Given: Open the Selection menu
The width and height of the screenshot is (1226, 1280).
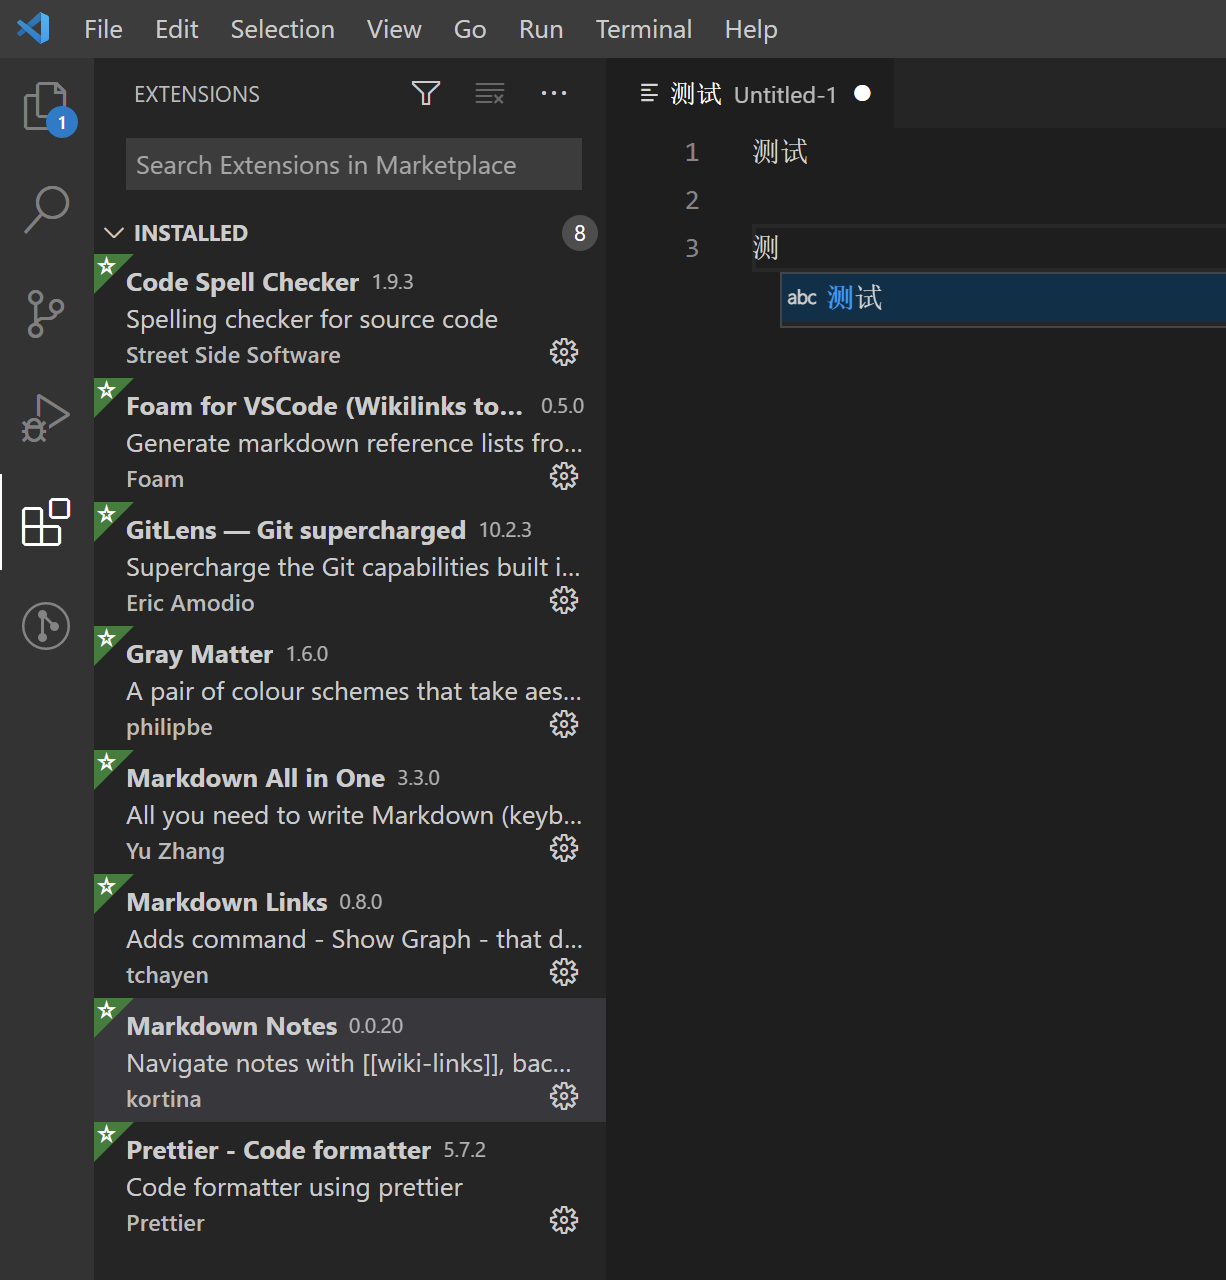Looking at the screenshot, I should (282, 29).
